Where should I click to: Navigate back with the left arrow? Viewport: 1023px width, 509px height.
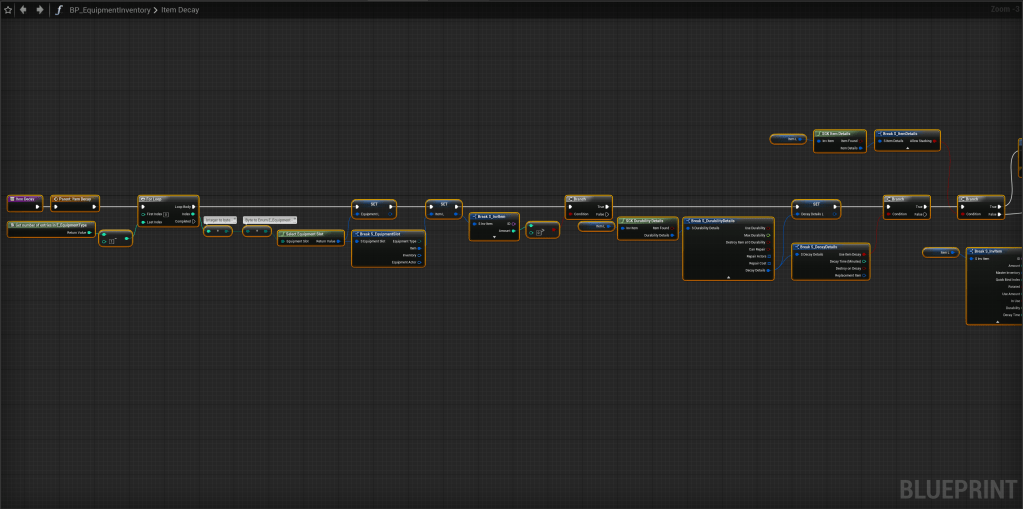[x=23, y=10]
